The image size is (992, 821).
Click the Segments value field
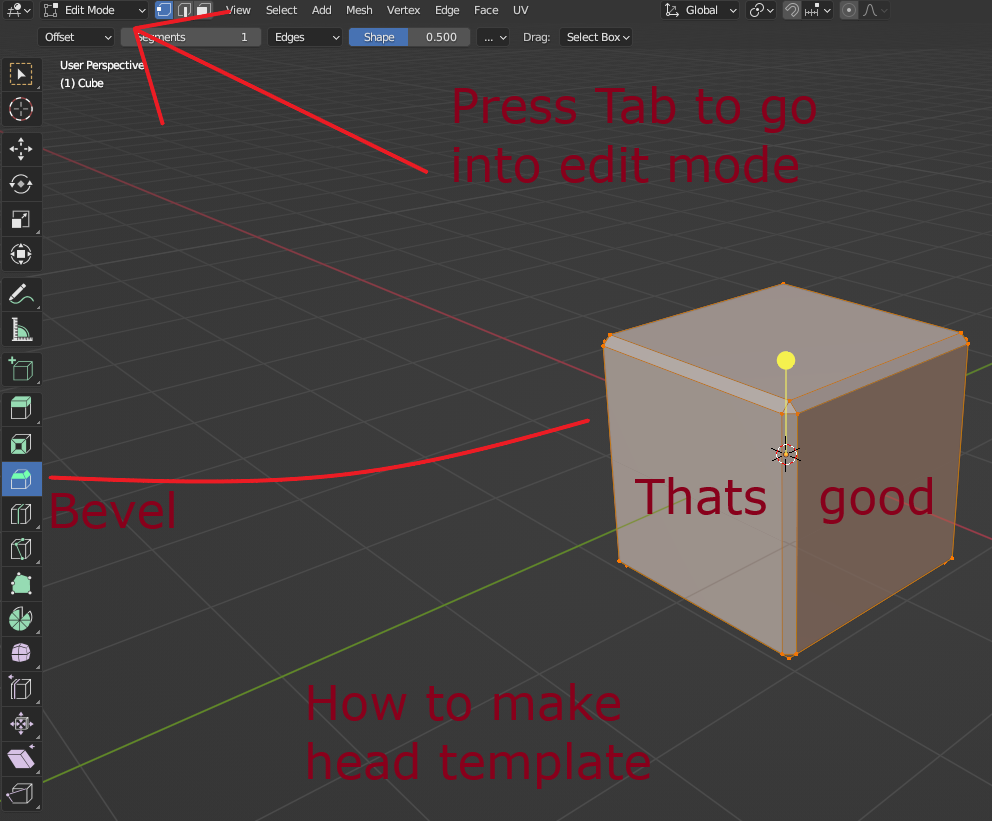pyautogui.click(x=191, y=37)
